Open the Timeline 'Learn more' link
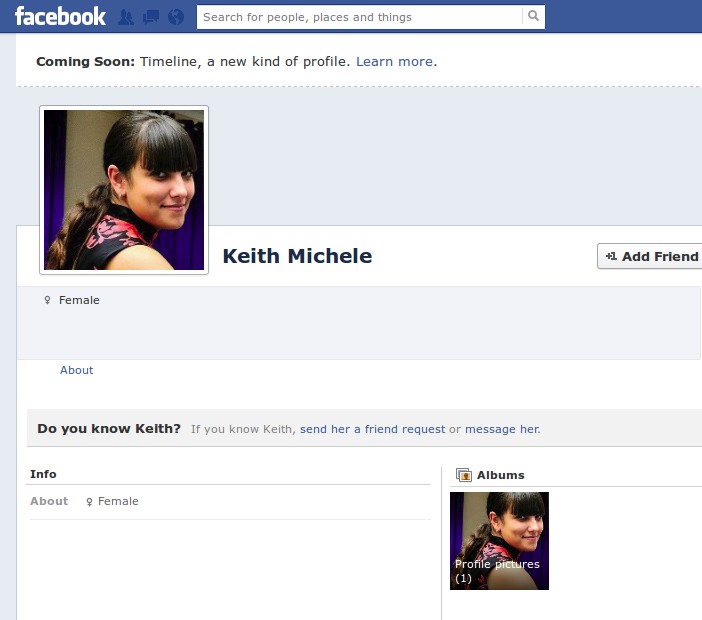The height and width of the screenshot is (620, 702). tap(394, 61)
